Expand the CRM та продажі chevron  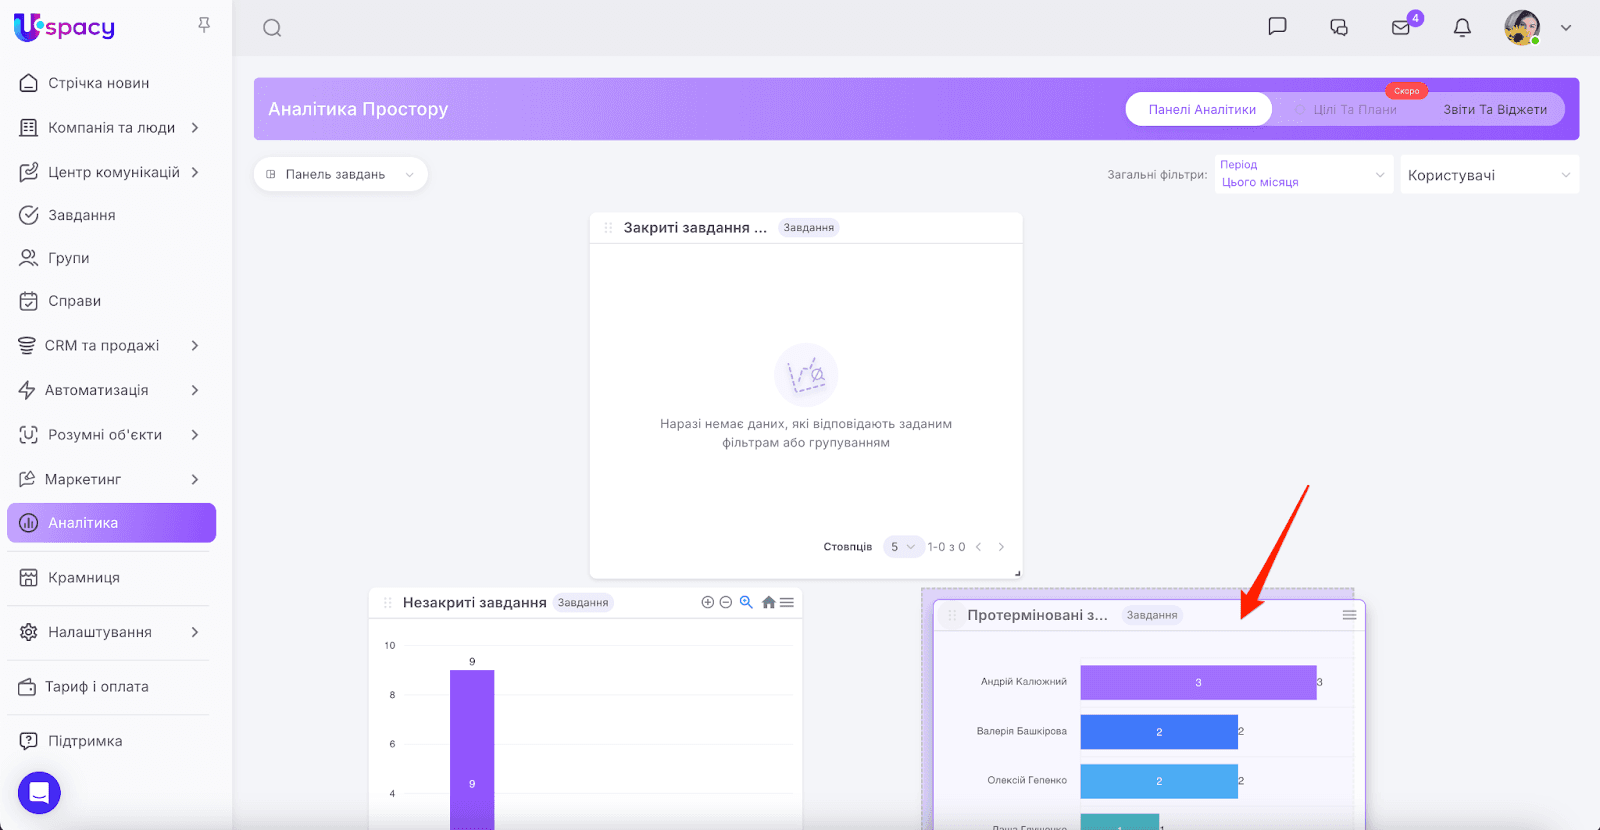(195, 346)
